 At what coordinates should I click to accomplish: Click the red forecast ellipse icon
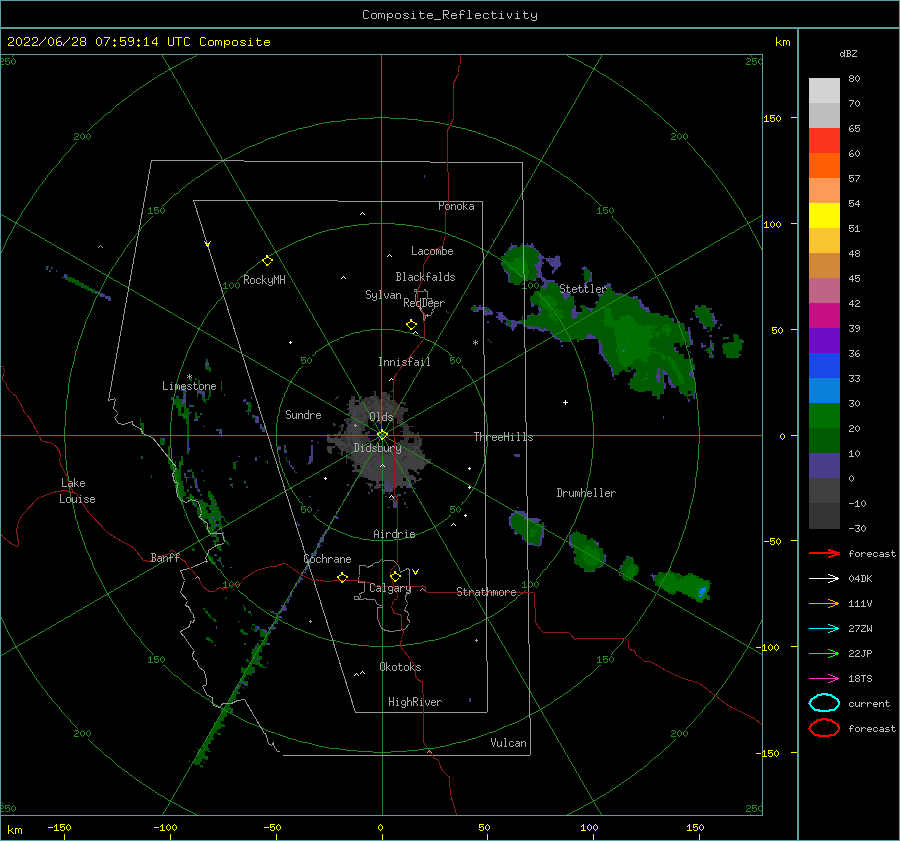(x=824, y=728)
